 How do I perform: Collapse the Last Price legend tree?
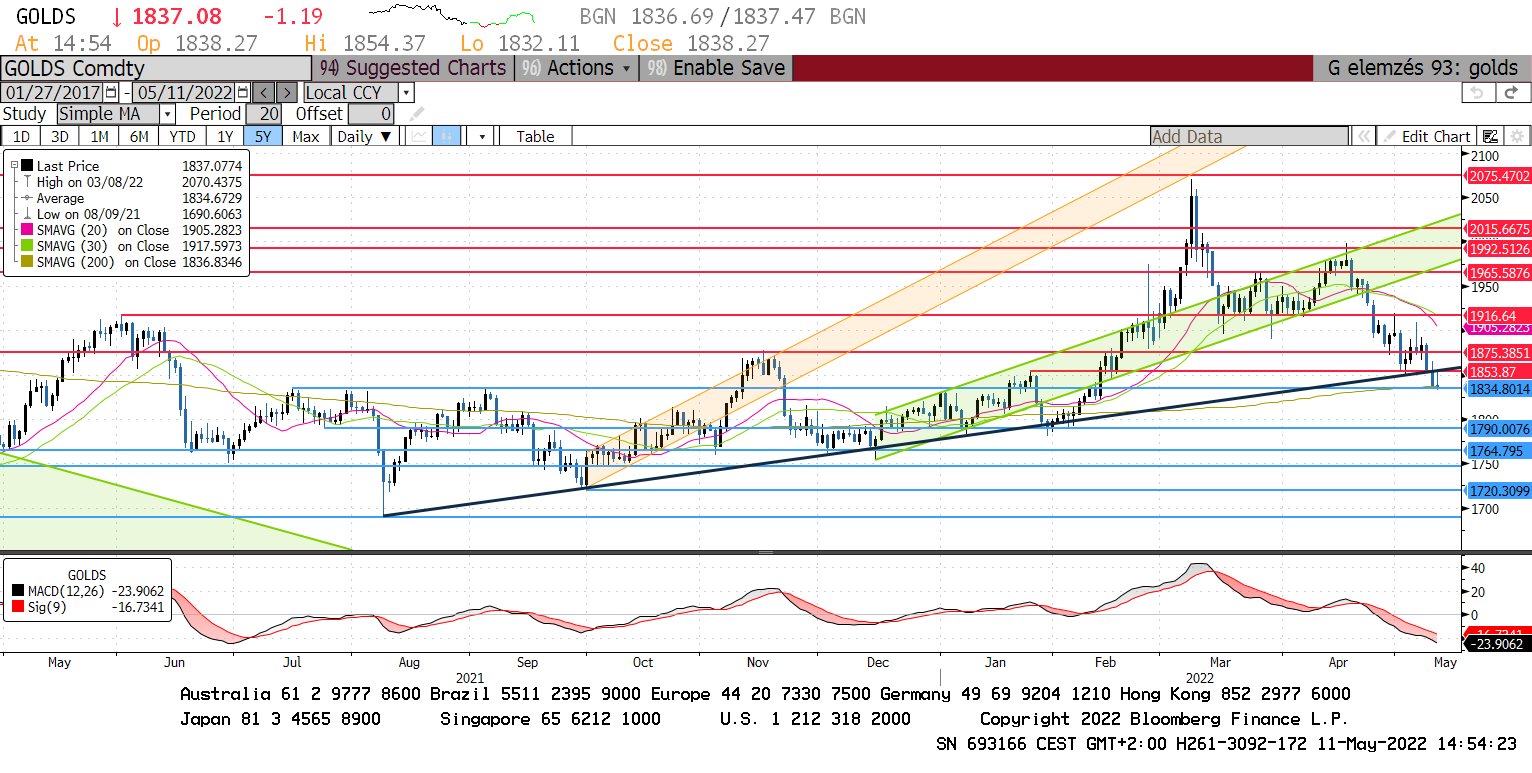12,166
